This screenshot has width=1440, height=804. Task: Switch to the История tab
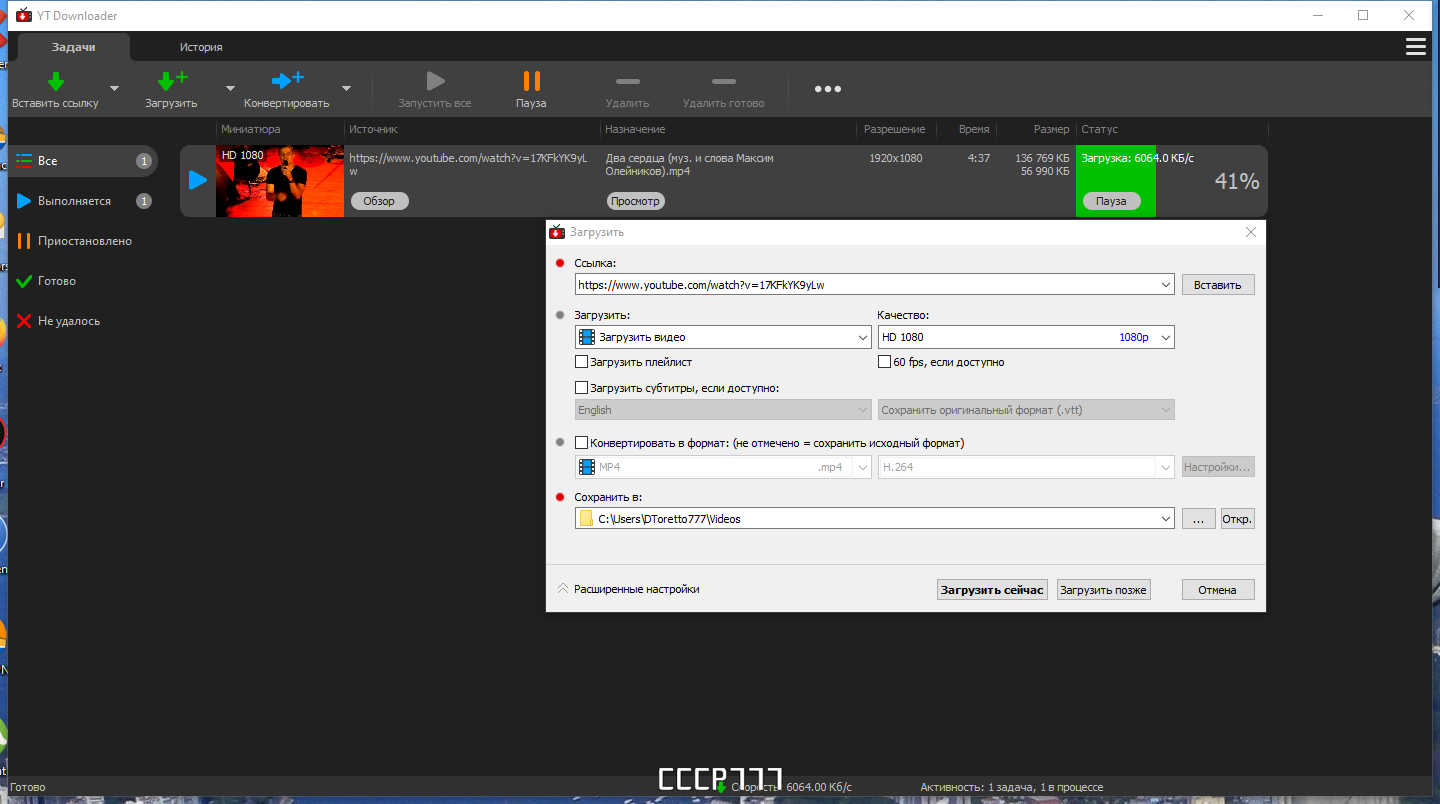(201, 47)
